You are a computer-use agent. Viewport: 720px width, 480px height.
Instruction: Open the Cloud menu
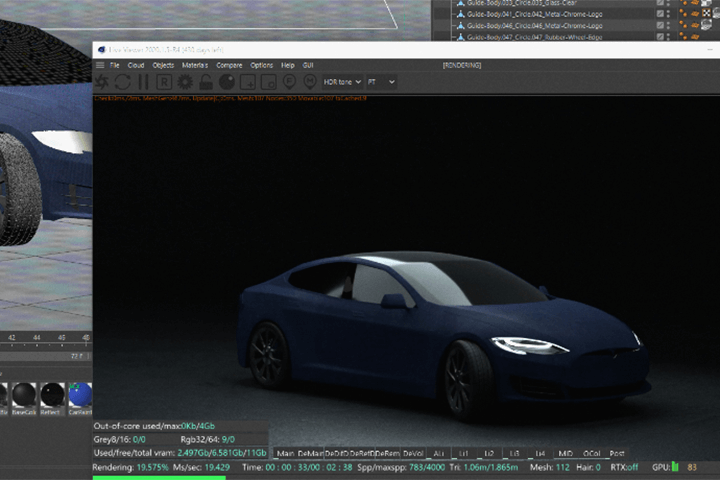coord(135,65)
